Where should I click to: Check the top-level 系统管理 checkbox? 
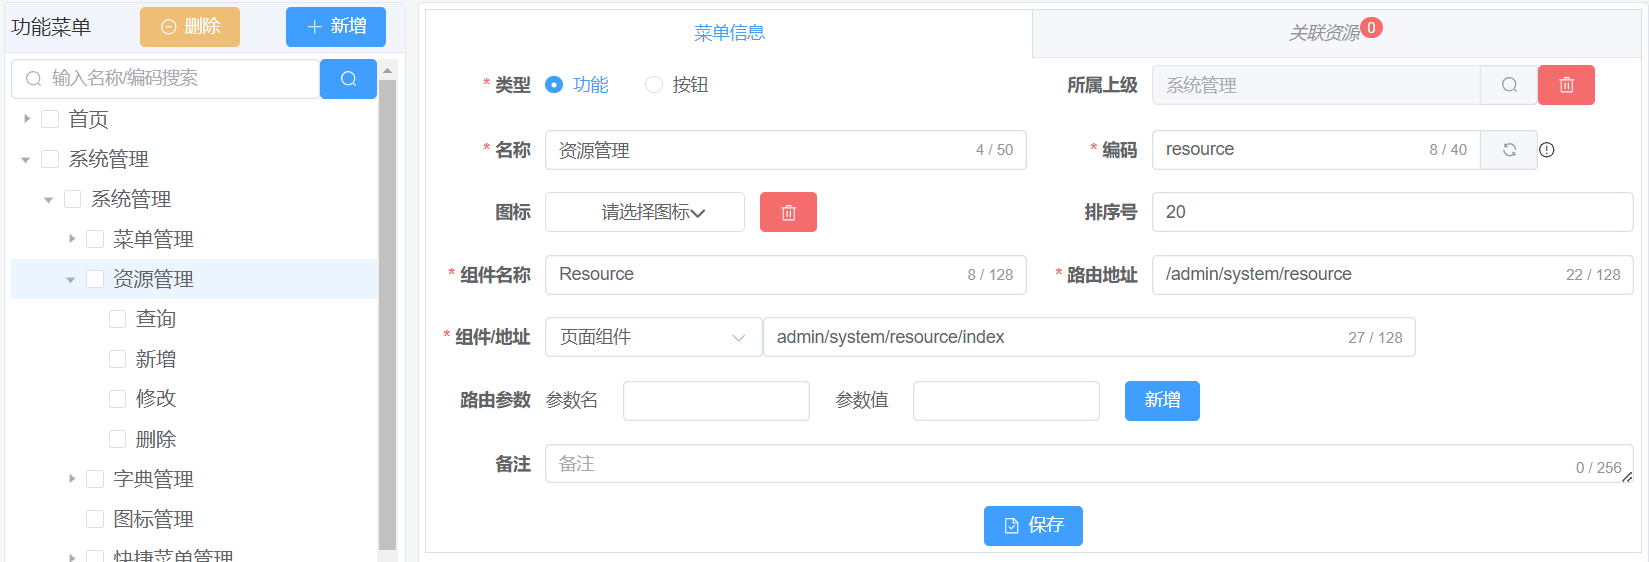50,159
